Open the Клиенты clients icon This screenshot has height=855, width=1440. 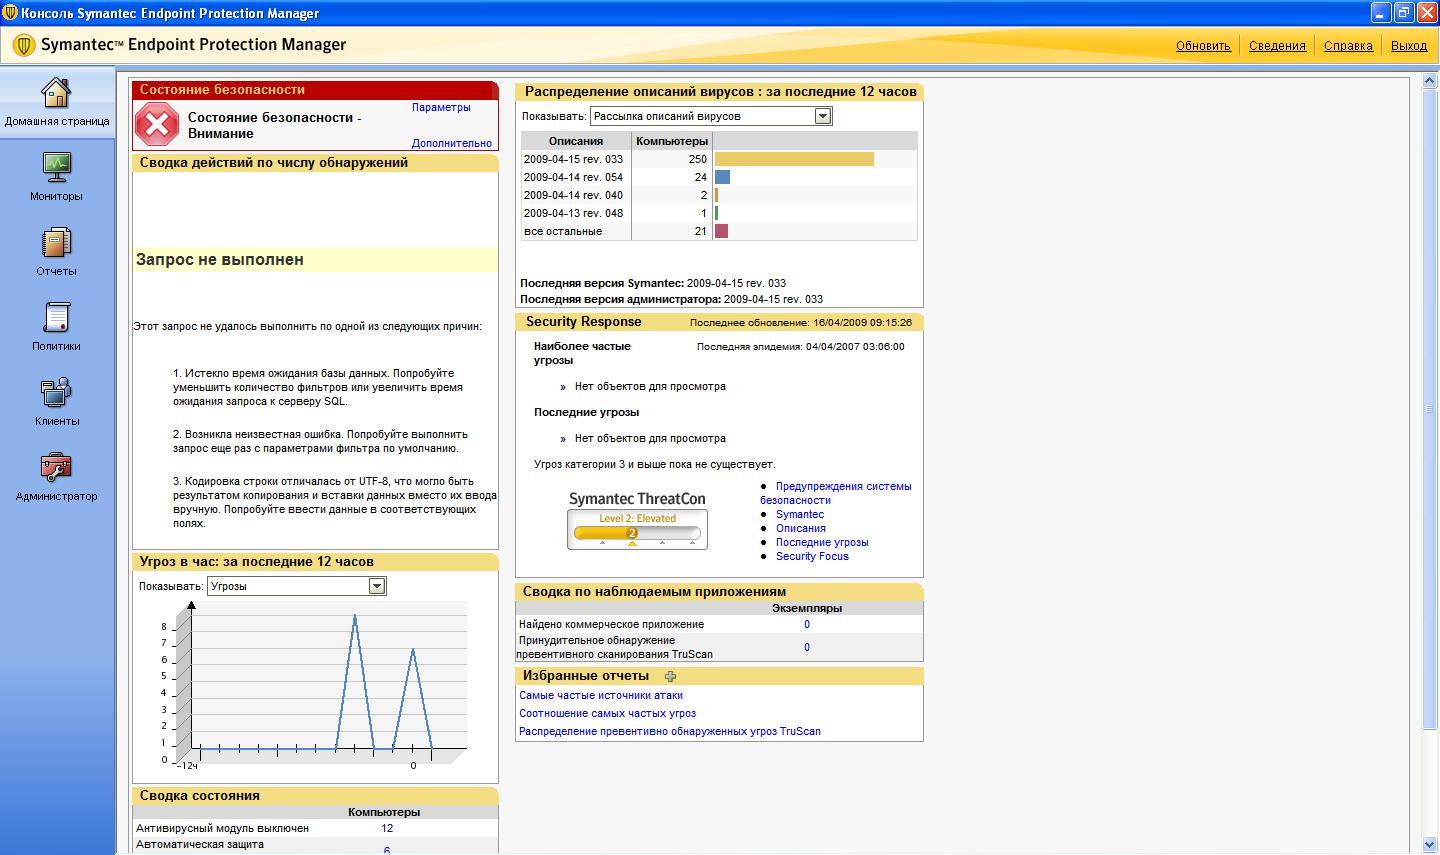(56, 393)
